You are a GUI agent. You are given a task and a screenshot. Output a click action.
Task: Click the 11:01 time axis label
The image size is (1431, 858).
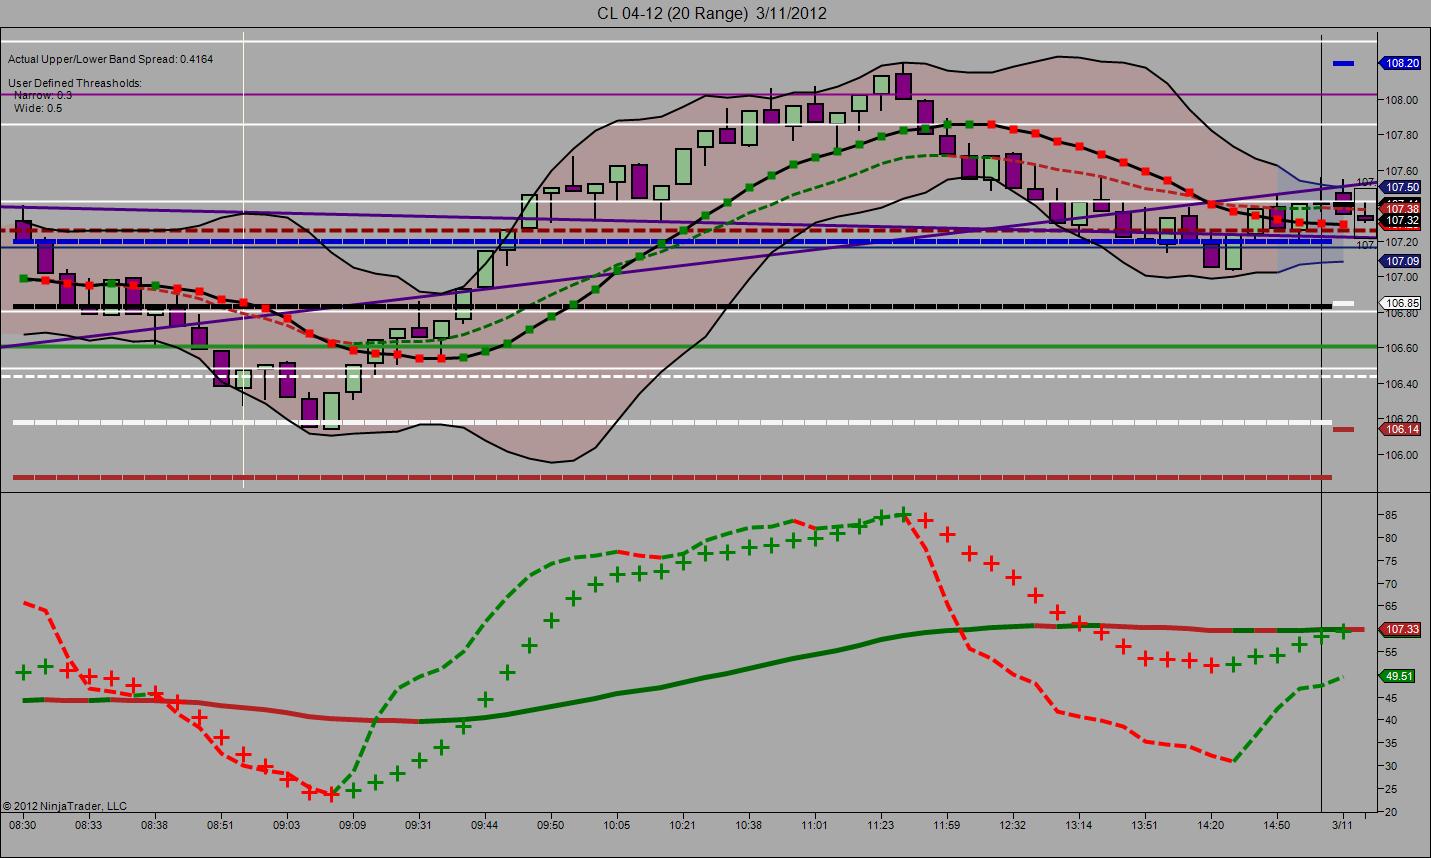[814, 826]
